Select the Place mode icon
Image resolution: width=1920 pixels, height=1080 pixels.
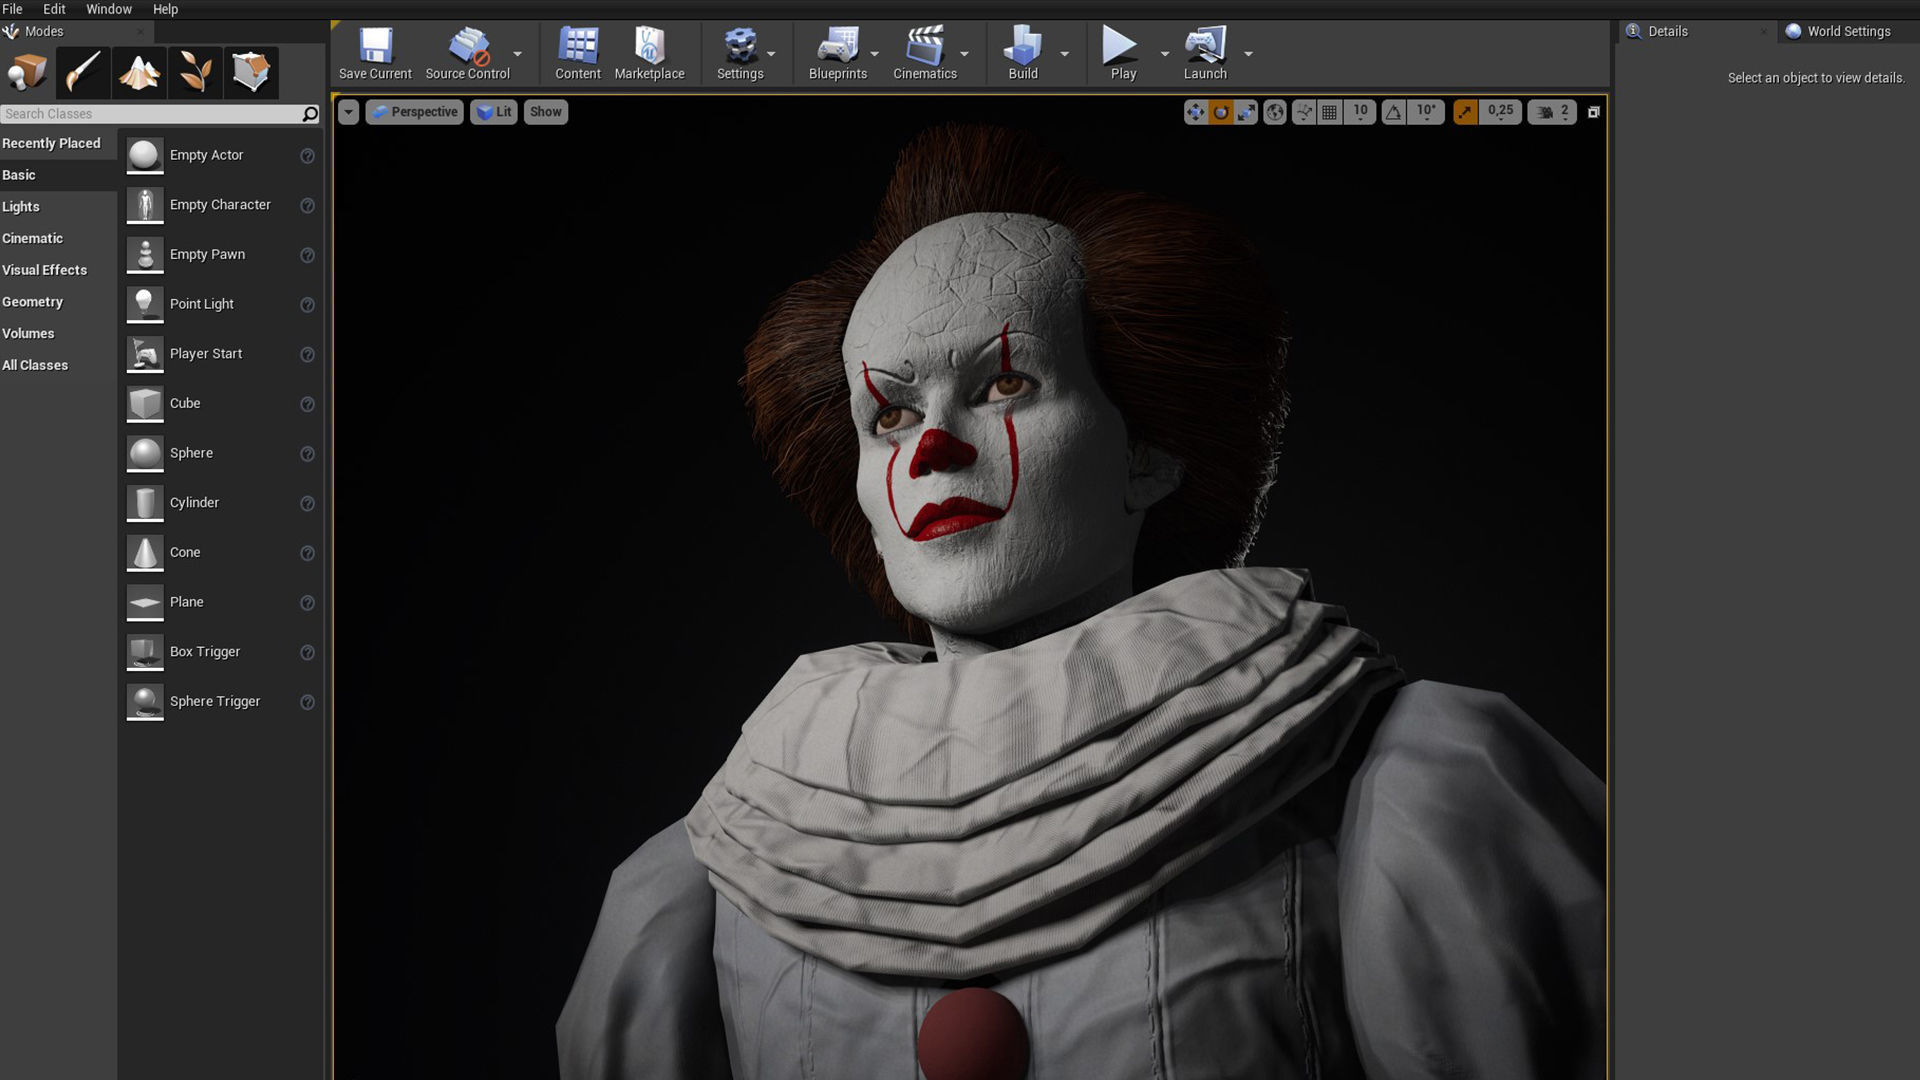coord(28,72)
